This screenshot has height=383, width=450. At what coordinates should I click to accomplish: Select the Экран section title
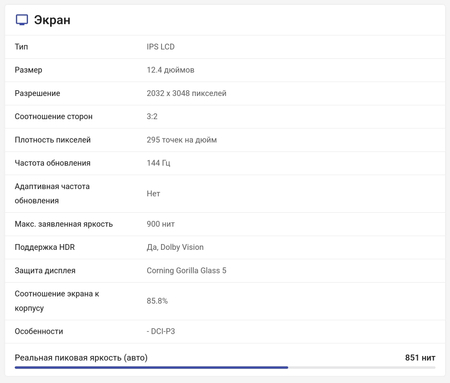tap(52, 20)
